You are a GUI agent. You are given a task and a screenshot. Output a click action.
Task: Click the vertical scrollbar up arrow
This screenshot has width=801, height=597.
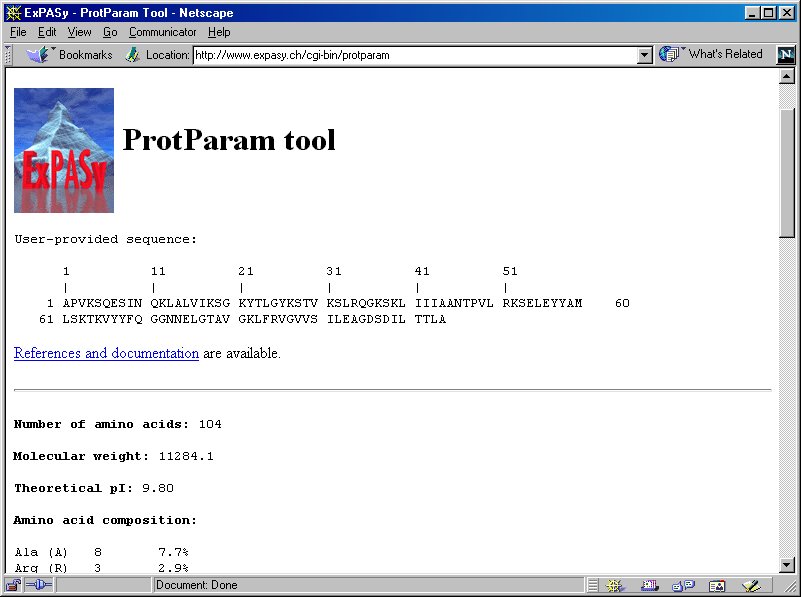click(x=787, y=77)
